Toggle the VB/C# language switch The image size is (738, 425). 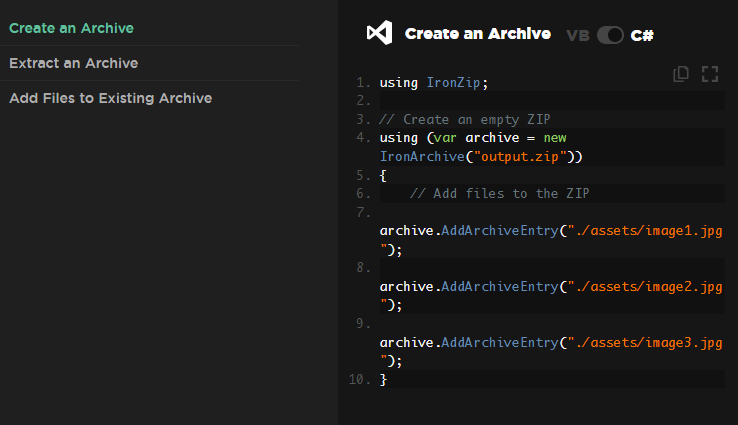[610, 35]
